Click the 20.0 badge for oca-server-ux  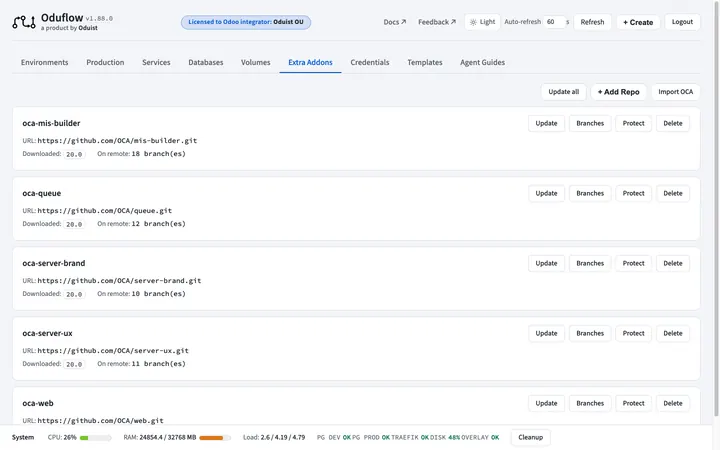(74, 364)
